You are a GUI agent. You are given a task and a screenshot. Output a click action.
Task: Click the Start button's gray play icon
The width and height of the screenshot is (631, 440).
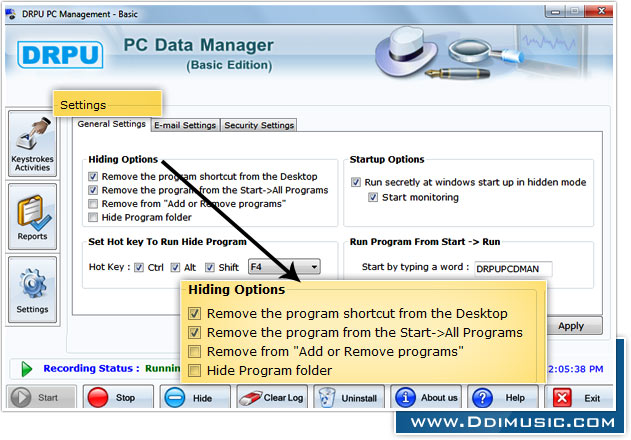click(21, 398)
